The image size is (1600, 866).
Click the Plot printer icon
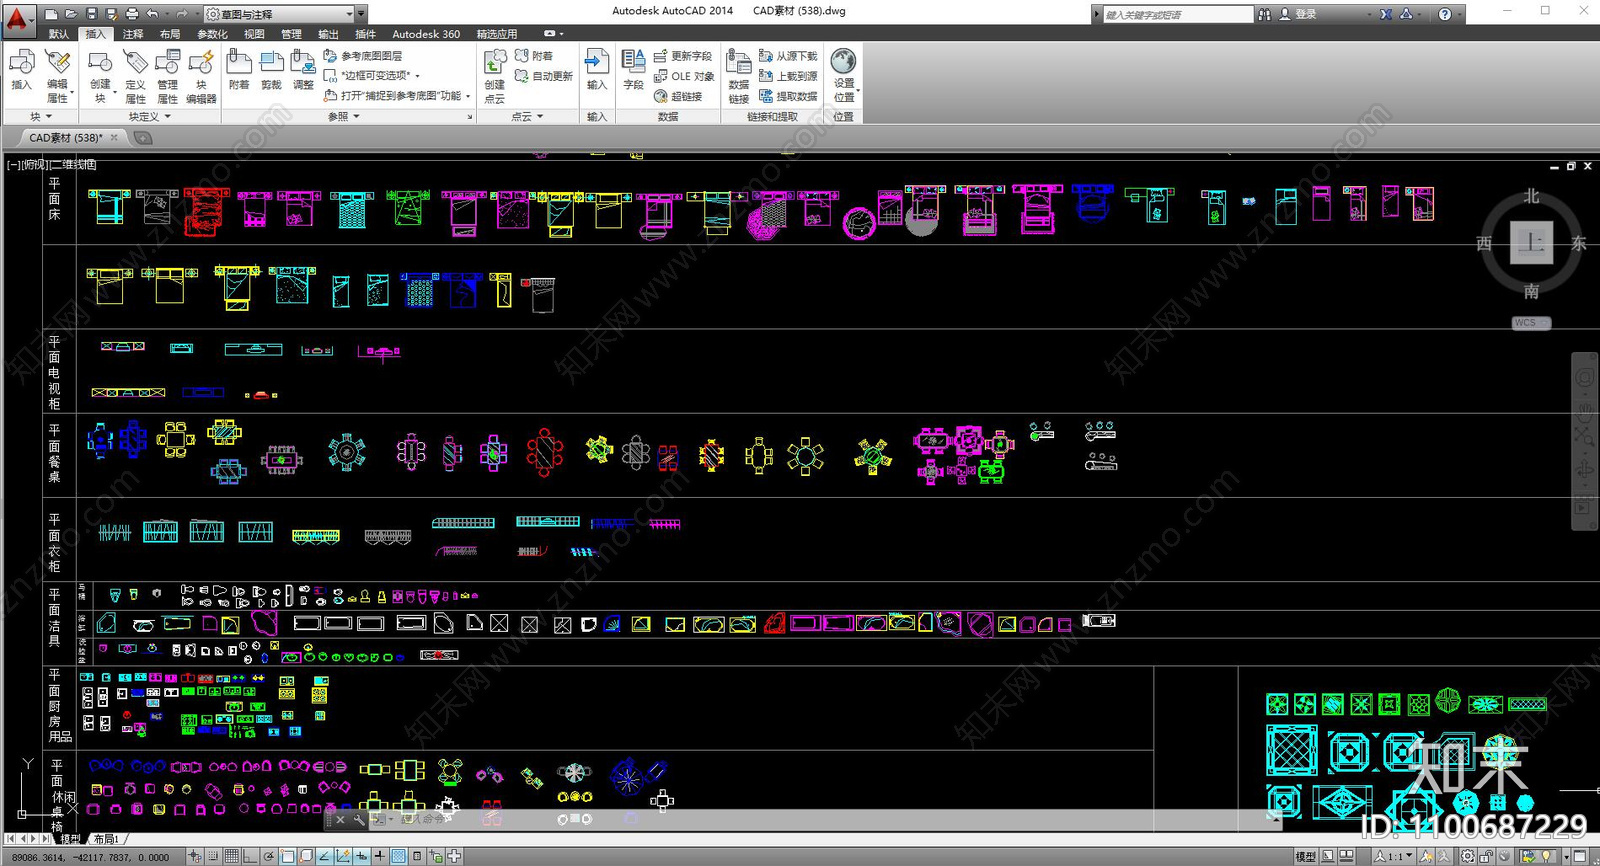[132, 14]
